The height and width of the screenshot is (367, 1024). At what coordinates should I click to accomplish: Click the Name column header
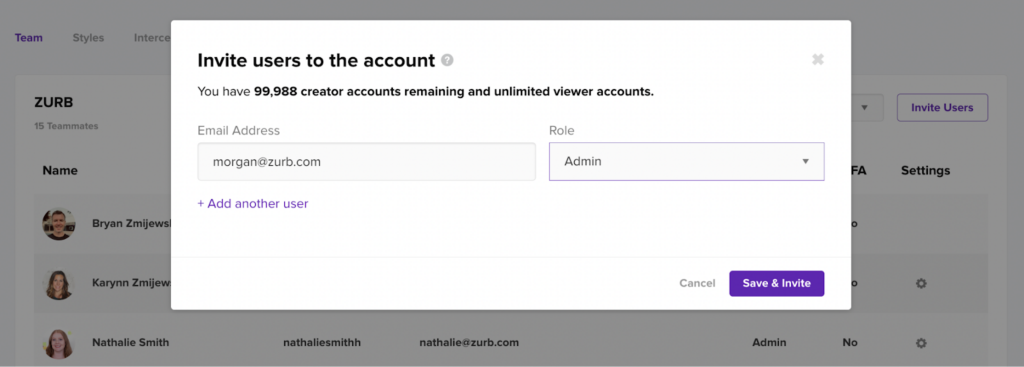tap(60, 170)
